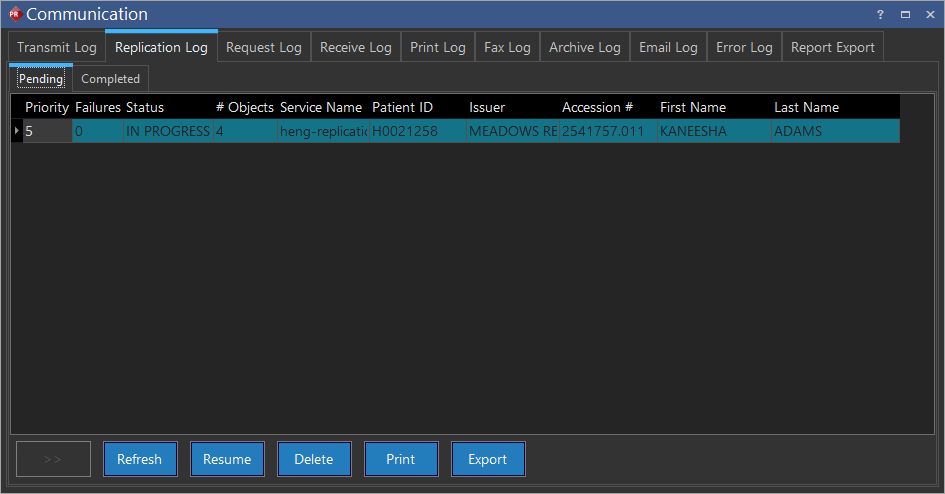Open the Transmit Log tab
Viewport: 945px width, 494px height.
[57, 47]
